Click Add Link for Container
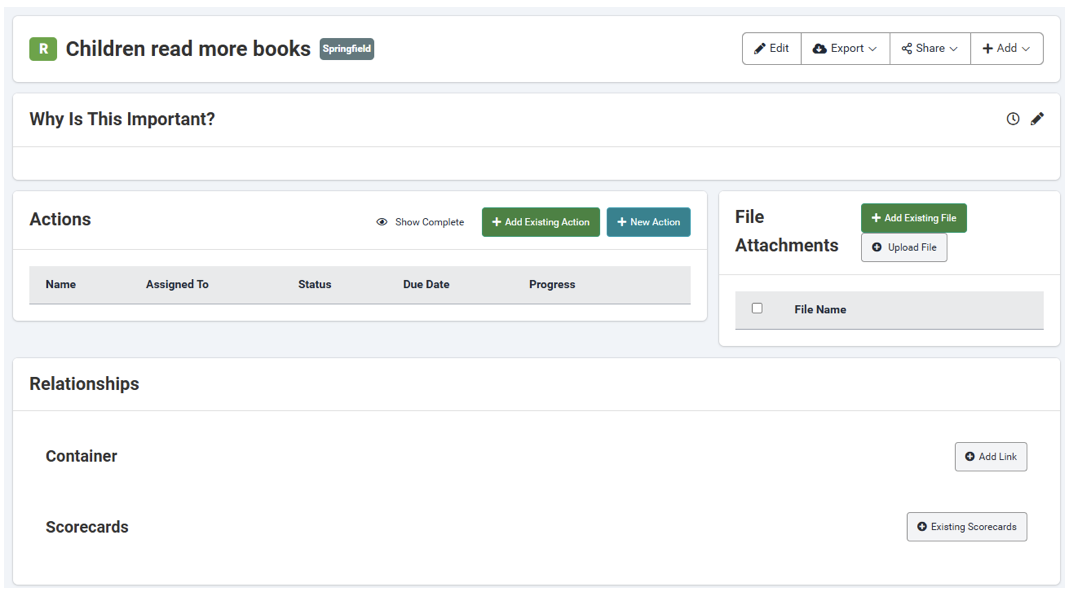This screenshot has width=1076, height=594. 990,457
